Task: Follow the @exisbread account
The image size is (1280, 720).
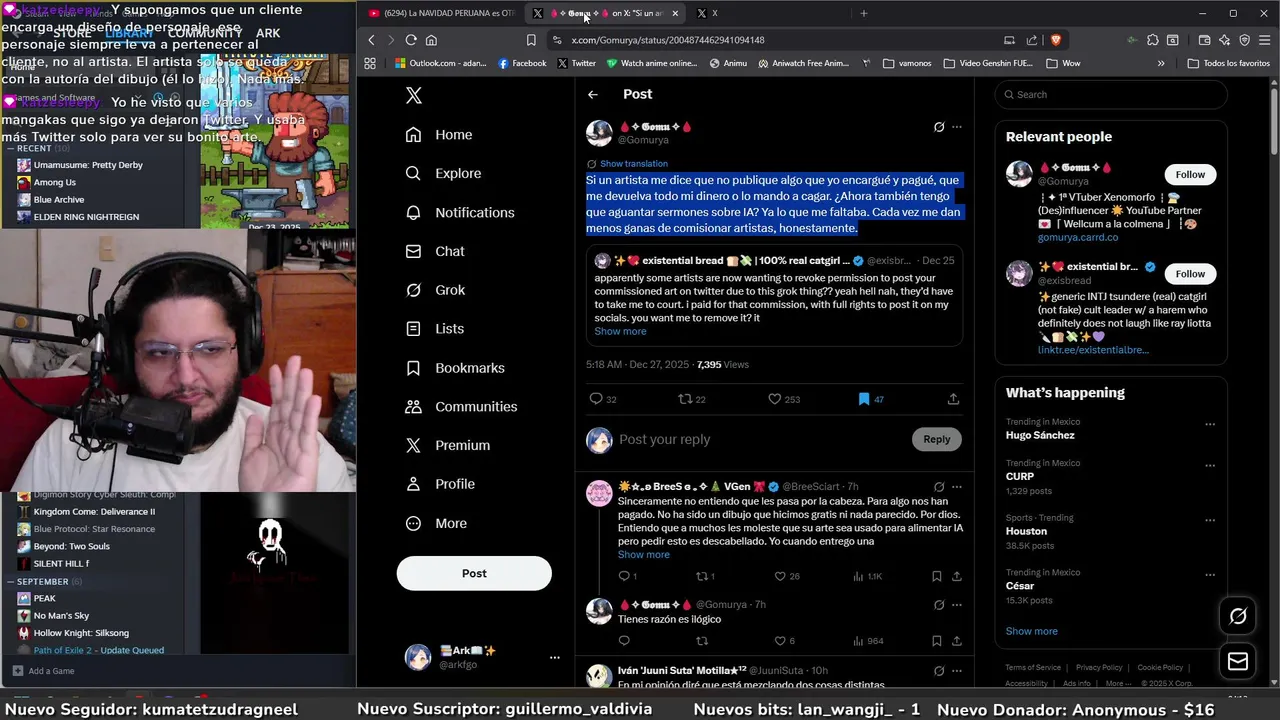Action: coord(1190,274)
